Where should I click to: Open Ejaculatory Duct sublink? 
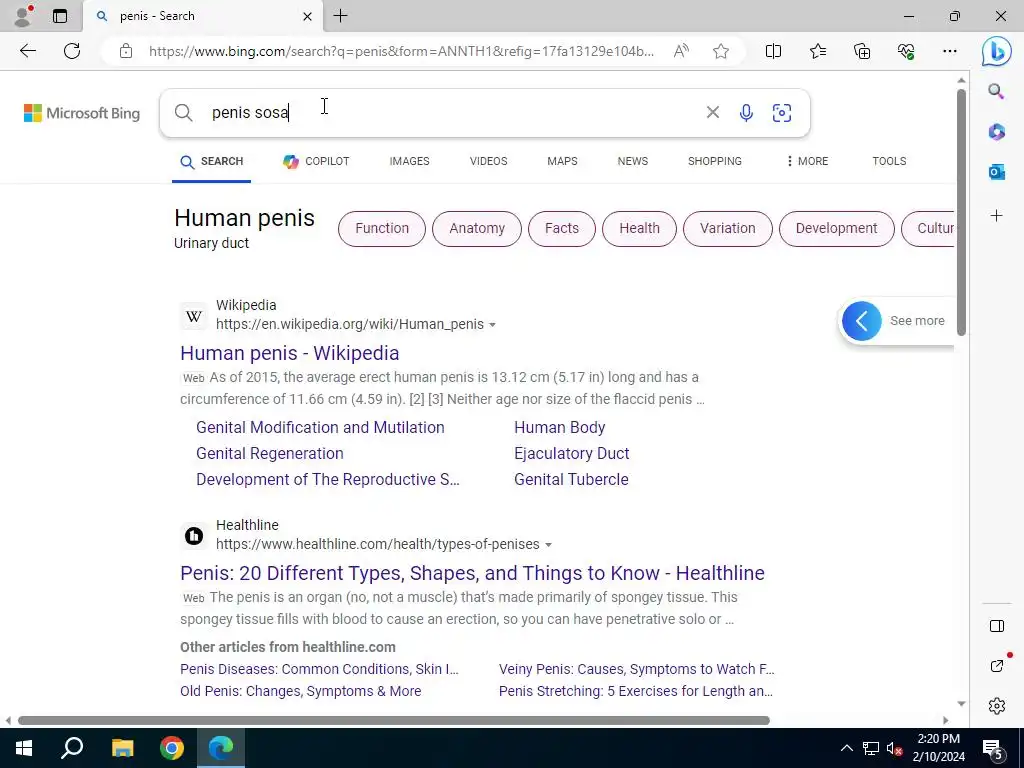(x=571, y=453)
